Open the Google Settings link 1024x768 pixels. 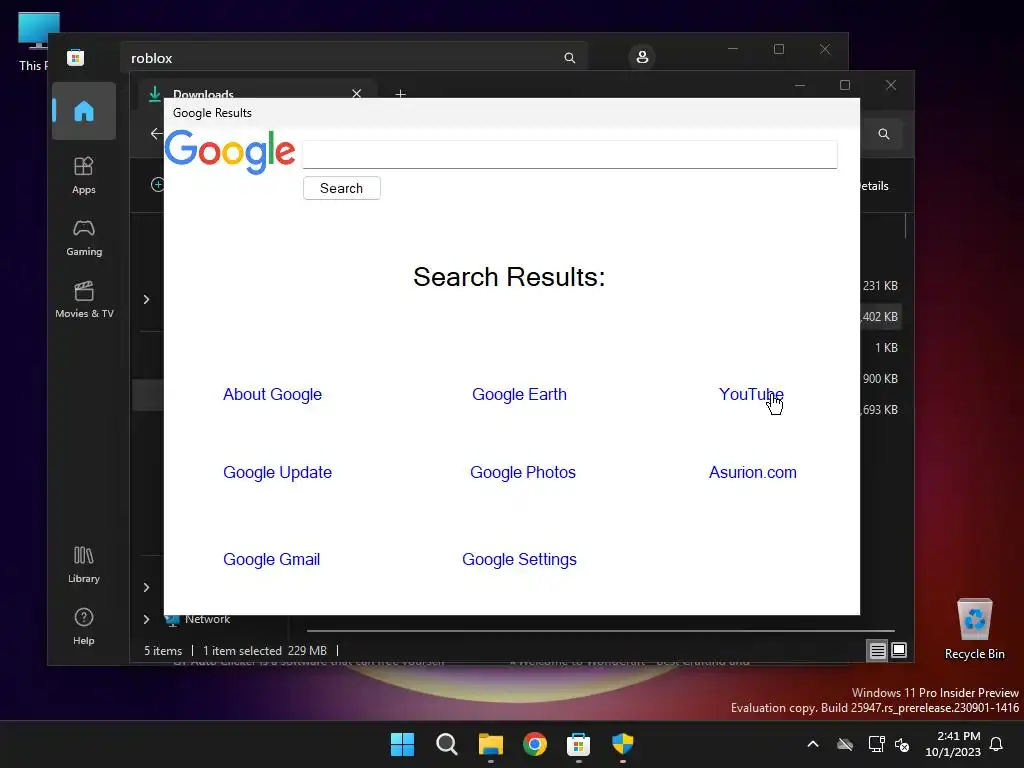tap(519, 560)
